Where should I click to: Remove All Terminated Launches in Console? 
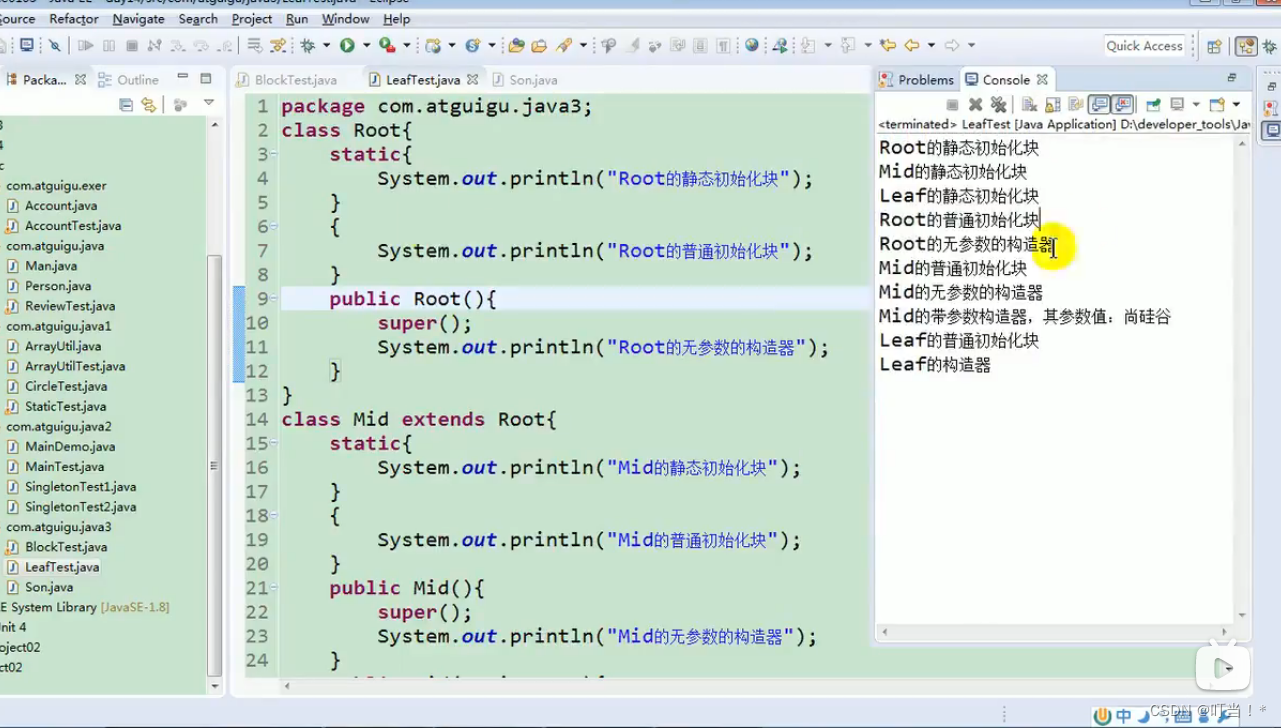pos(998,104)
